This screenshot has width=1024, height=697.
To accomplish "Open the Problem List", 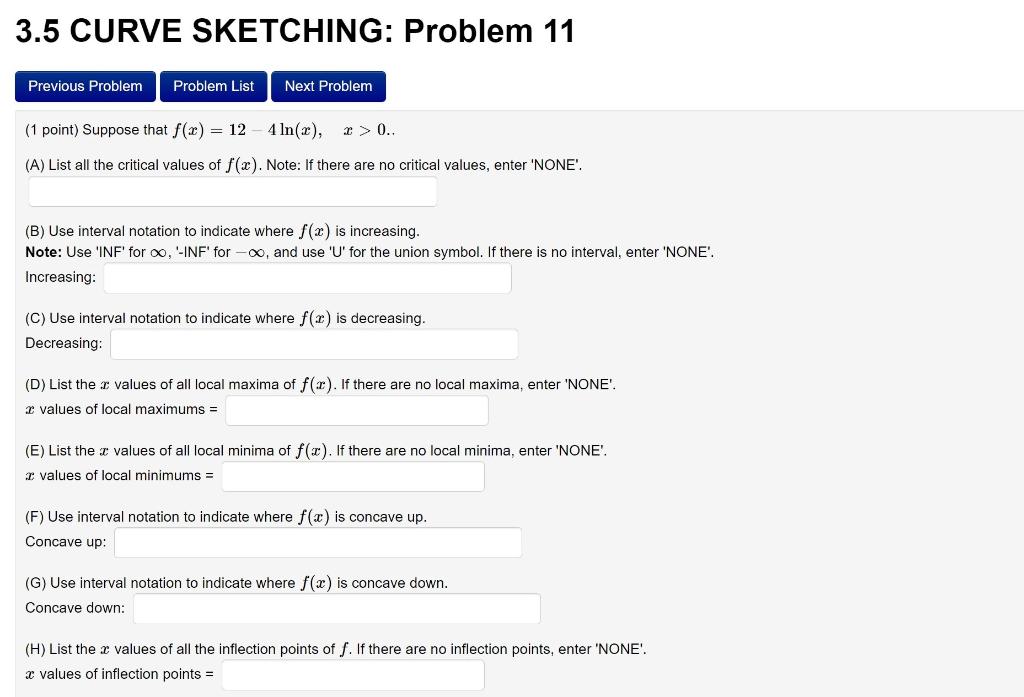I will 213,86.
